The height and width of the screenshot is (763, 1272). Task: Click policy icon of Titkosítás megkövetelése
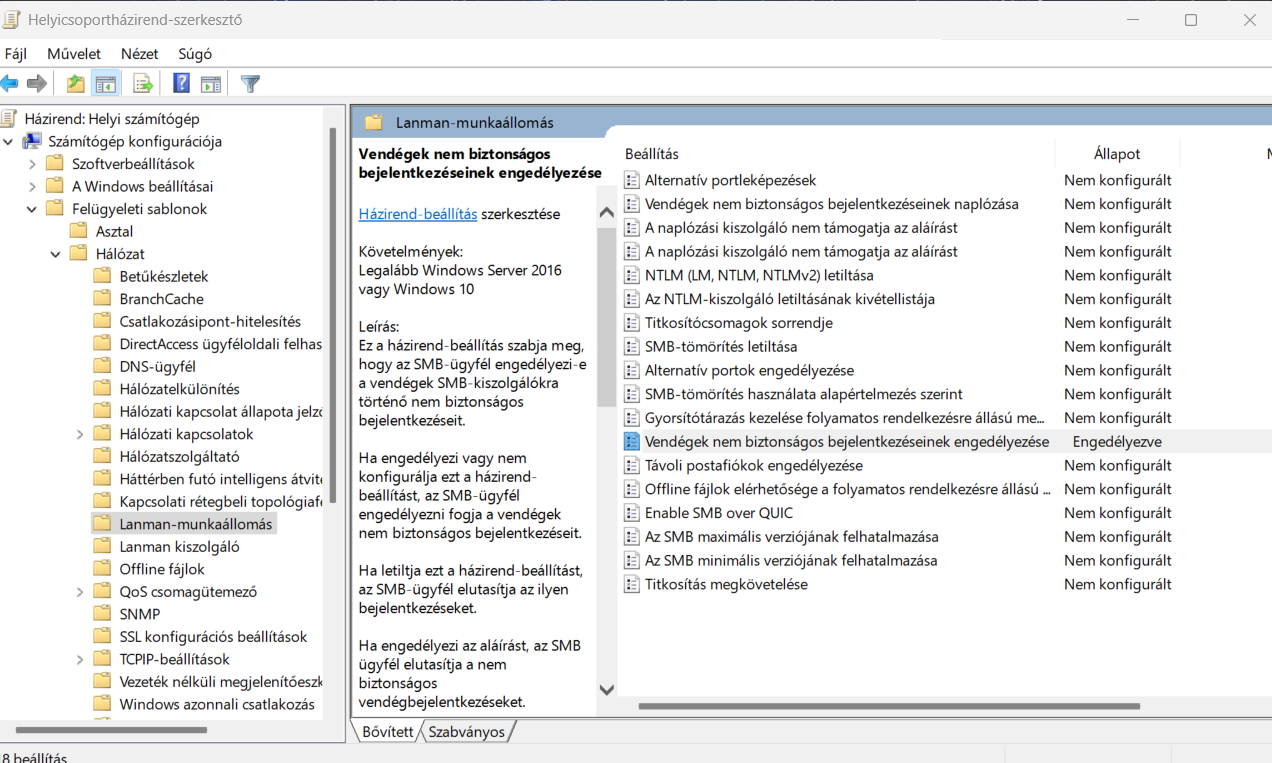pyautogui.click(x=631, y=584)
